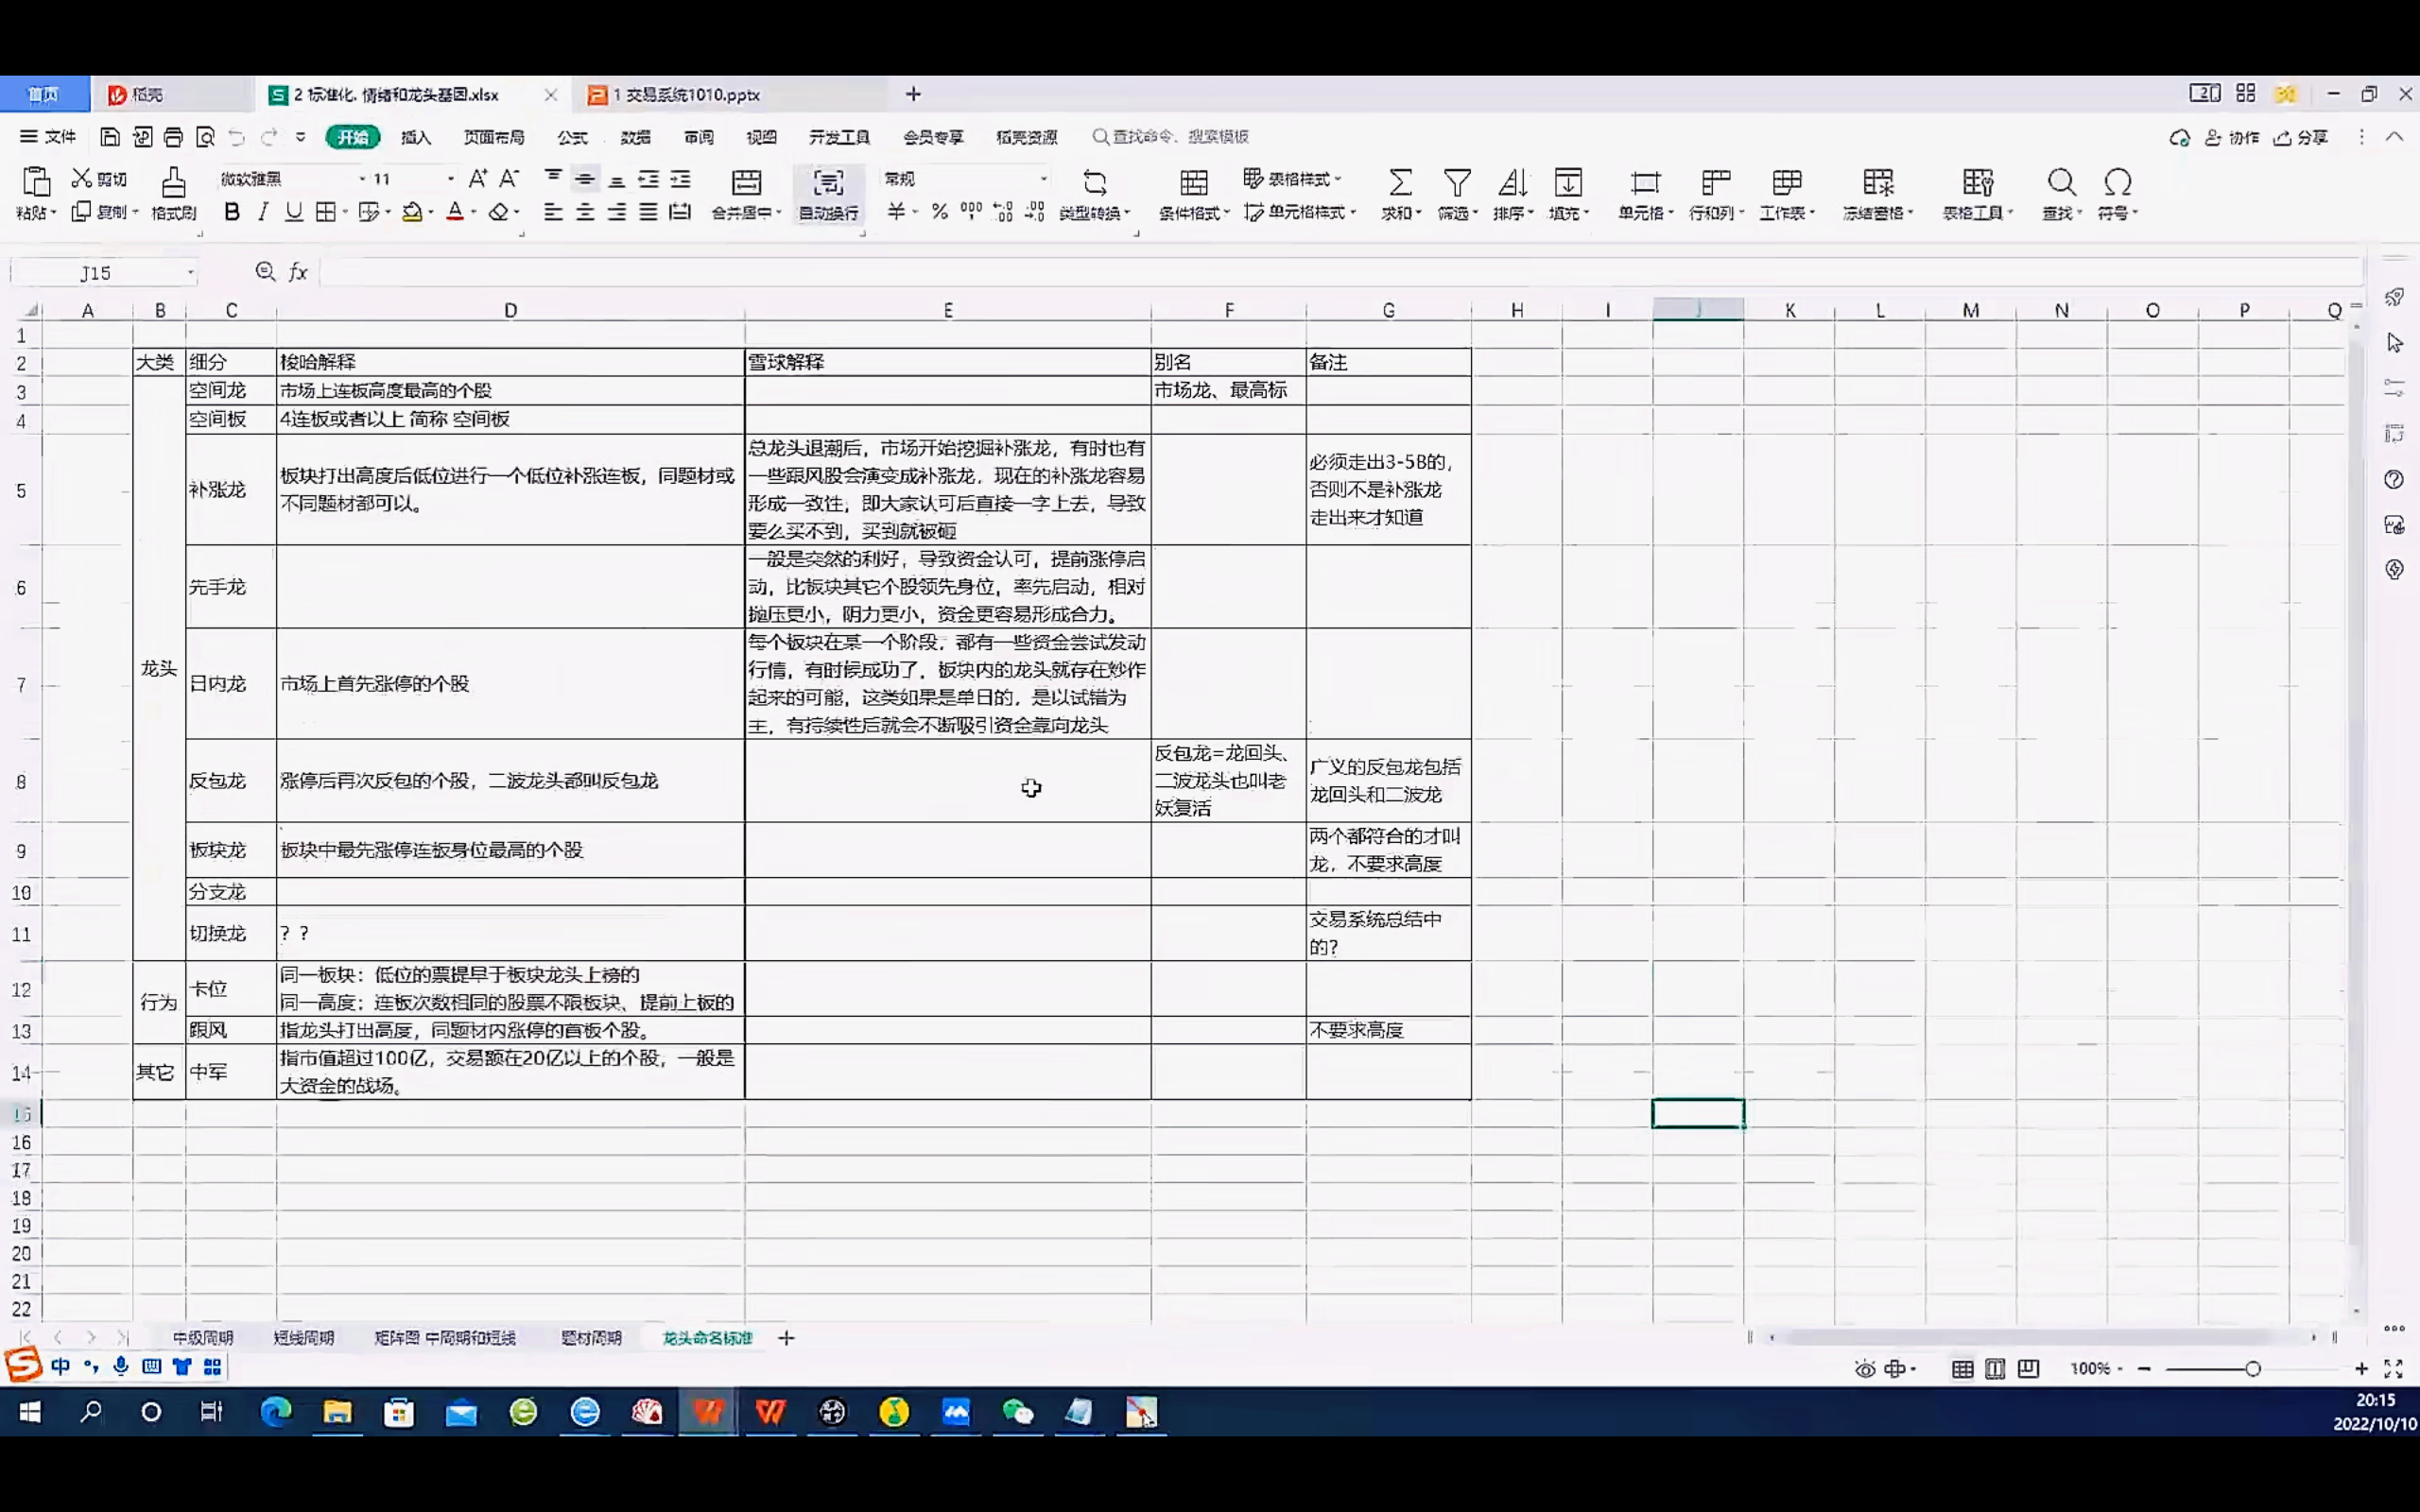The height and width of the screenshot is (1512, 2420).
Task: Click the zoom in plus button
Action: [2361, 1369]
